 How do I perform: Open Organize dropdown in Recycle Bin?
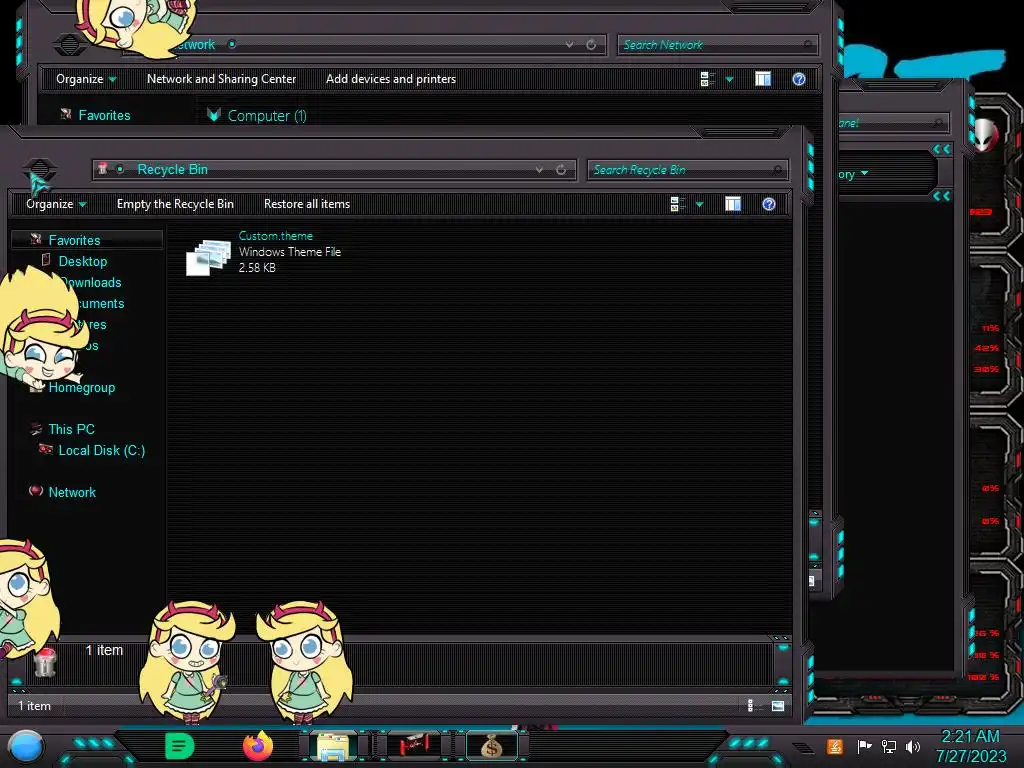(x=56, y=204)
